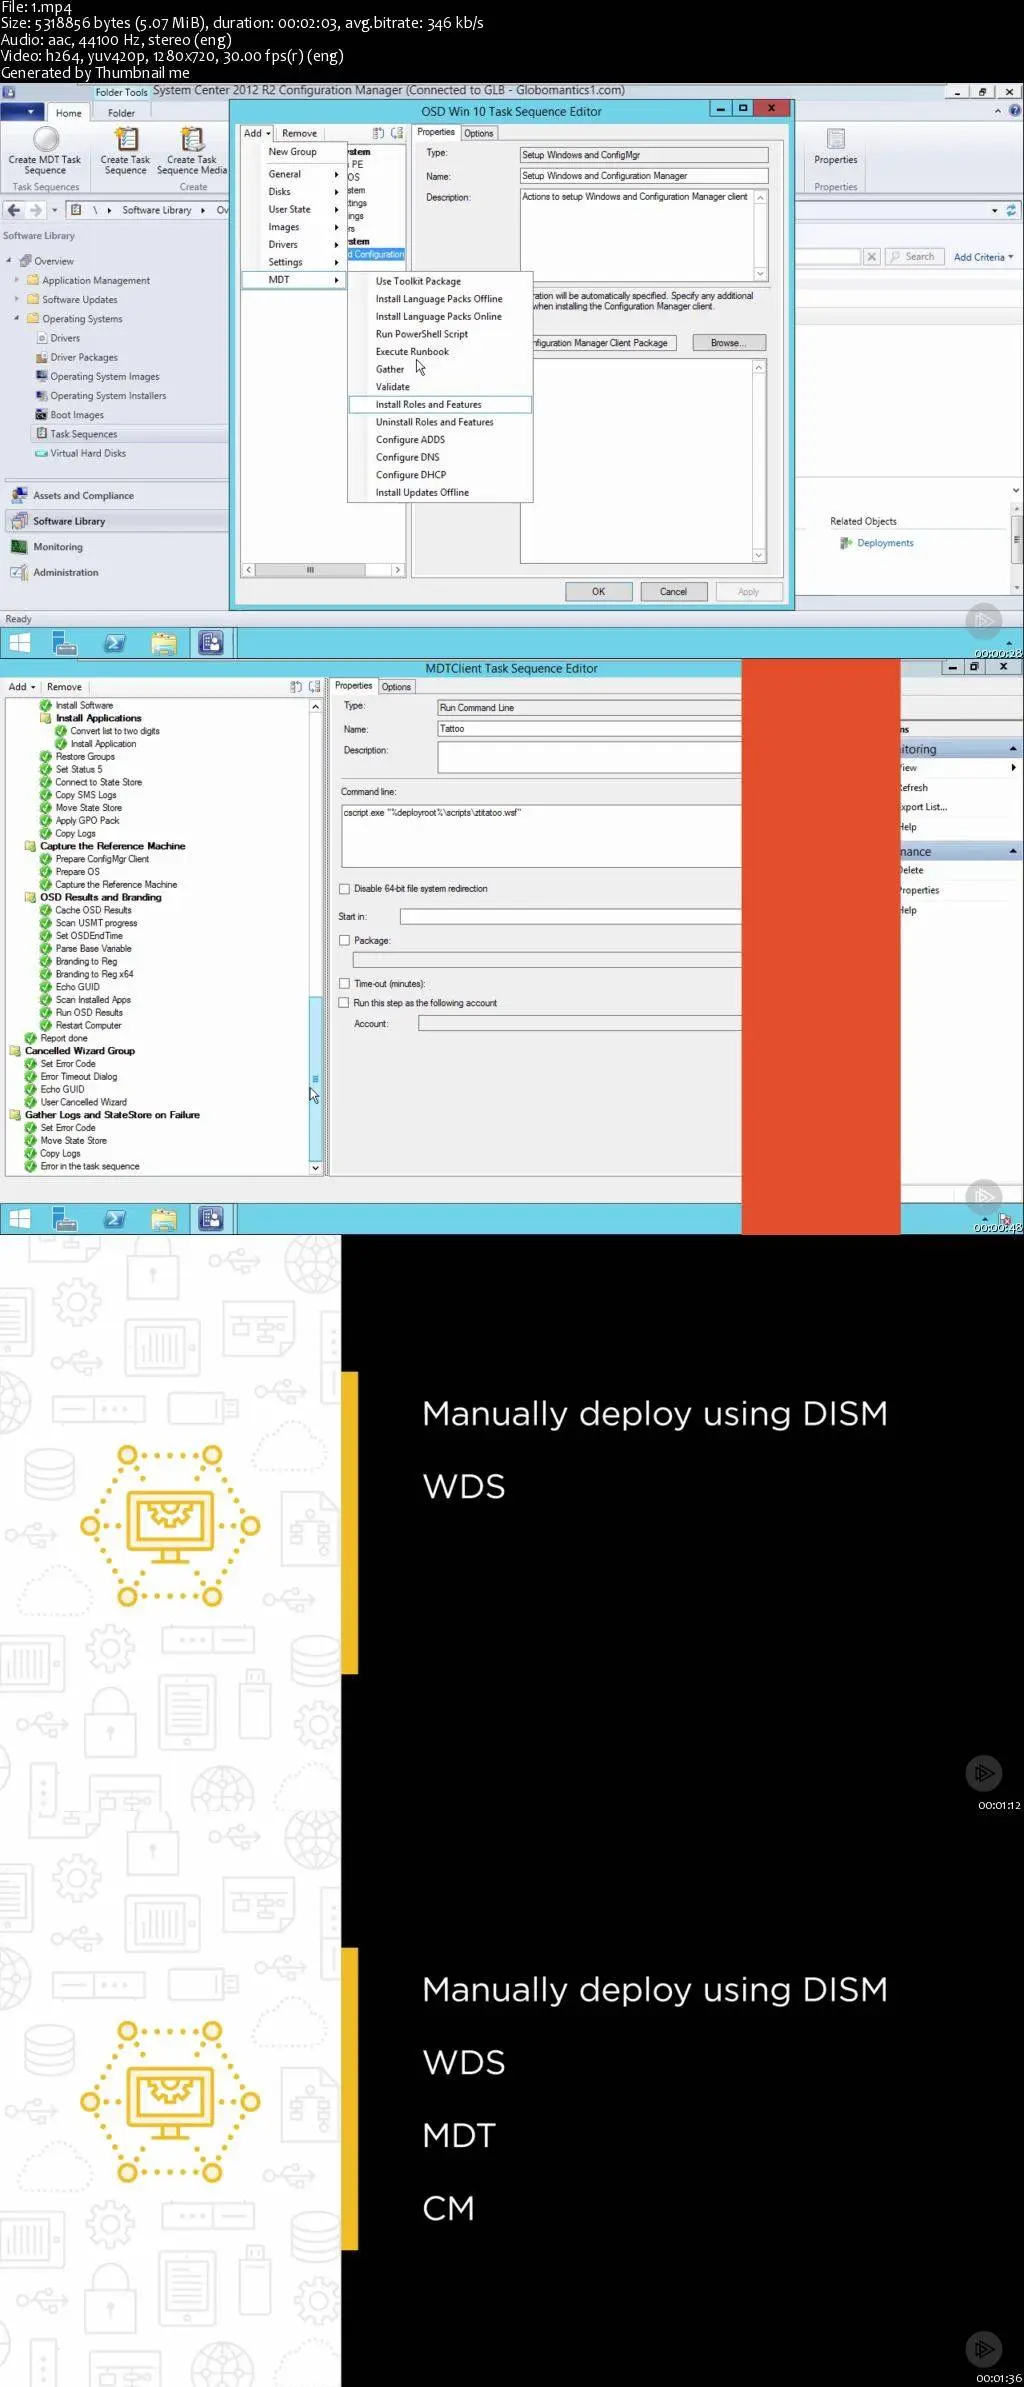
Task: Open the Properties ribbon icon in Configuration Manager
Action: tap(836, 140)
